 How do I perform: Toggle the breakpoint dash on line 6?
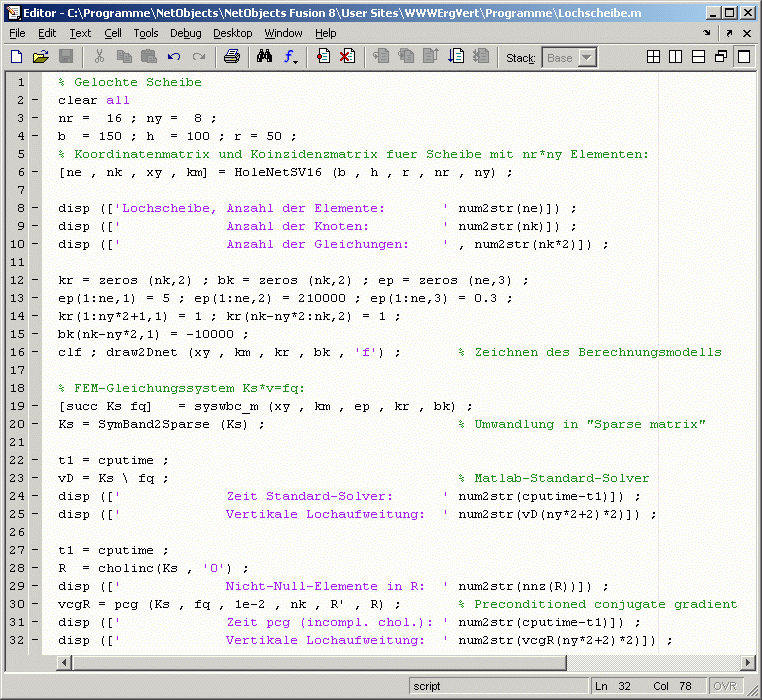tap(35, 172)
